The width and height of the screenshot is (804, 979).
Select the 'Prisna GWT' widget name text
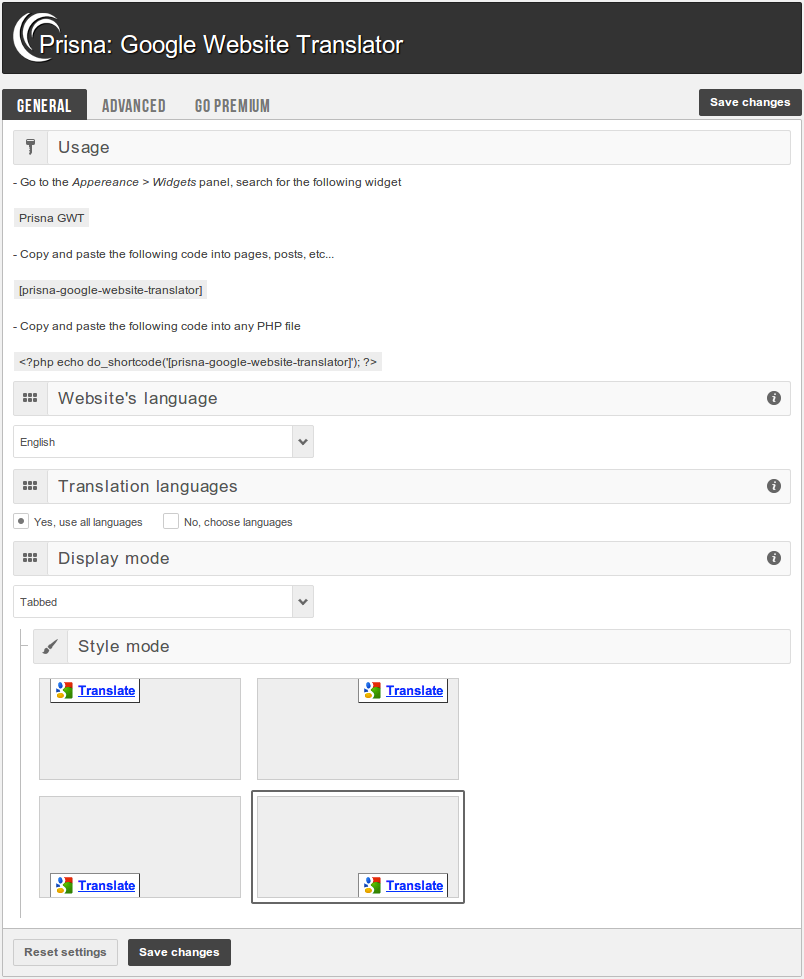(51, 218)
